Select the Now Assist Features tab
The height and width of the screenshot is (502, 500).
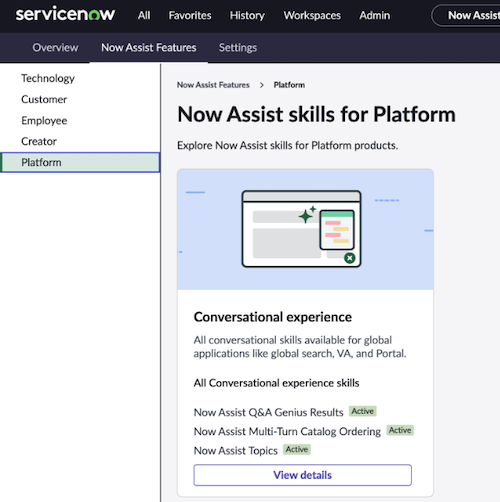tap(149, 48)
